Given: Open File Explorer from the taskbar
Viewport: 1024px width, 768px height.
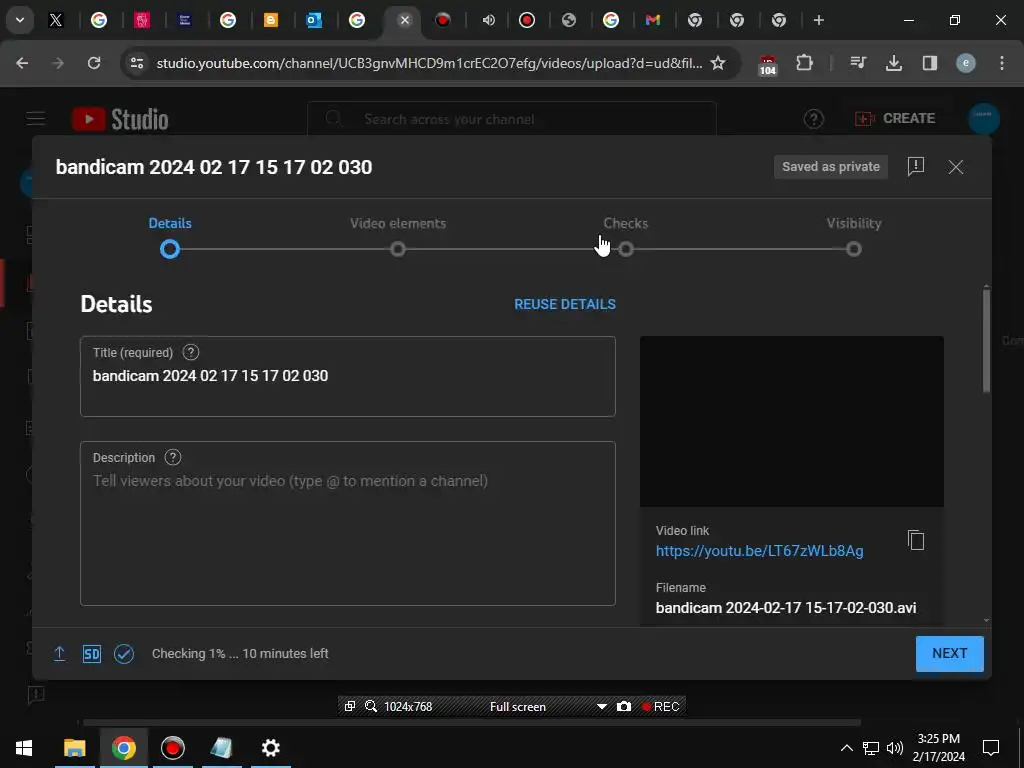Looking at the screenshot, I should click(x=74, y=748).
